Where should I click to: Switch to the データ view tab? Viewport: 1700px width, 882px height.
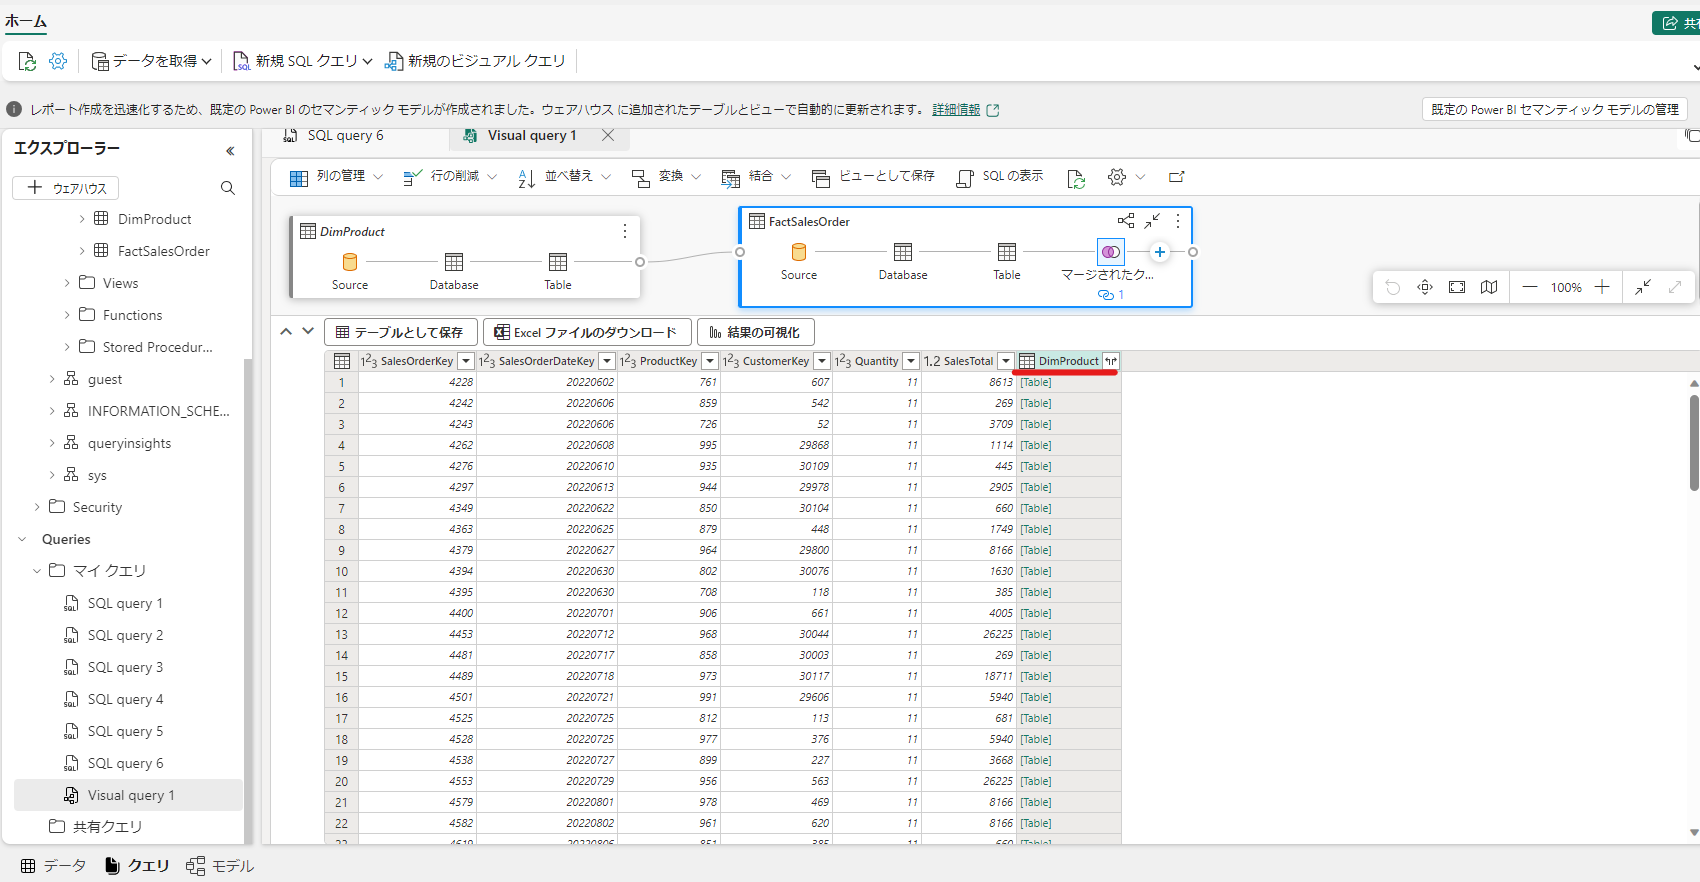coord(53,866)
